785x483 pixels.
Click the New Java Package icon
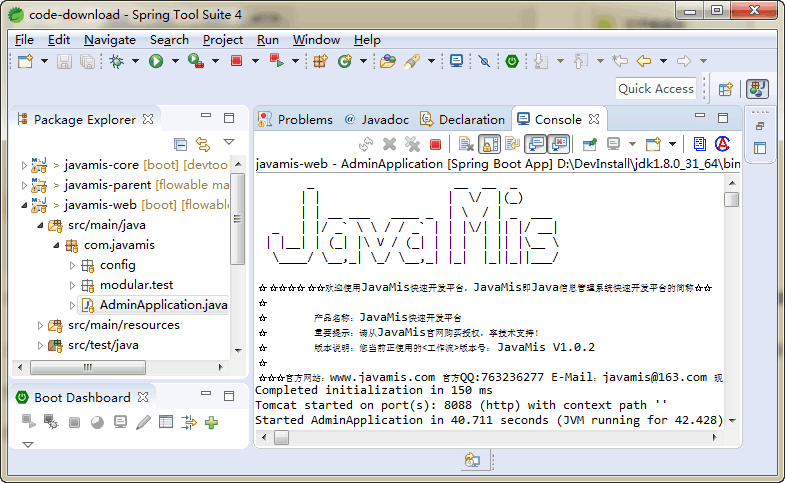tap(320, 61)
